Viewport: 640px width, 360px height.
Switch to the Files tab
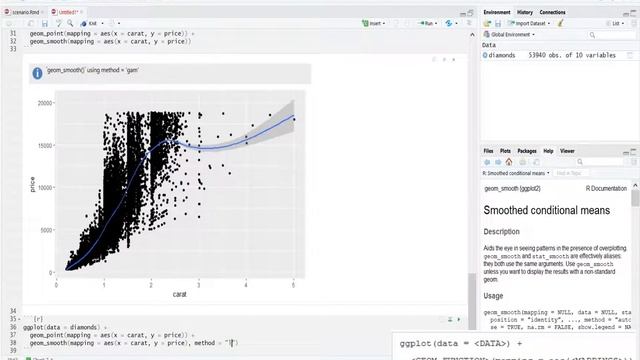[x=488, y=151]
